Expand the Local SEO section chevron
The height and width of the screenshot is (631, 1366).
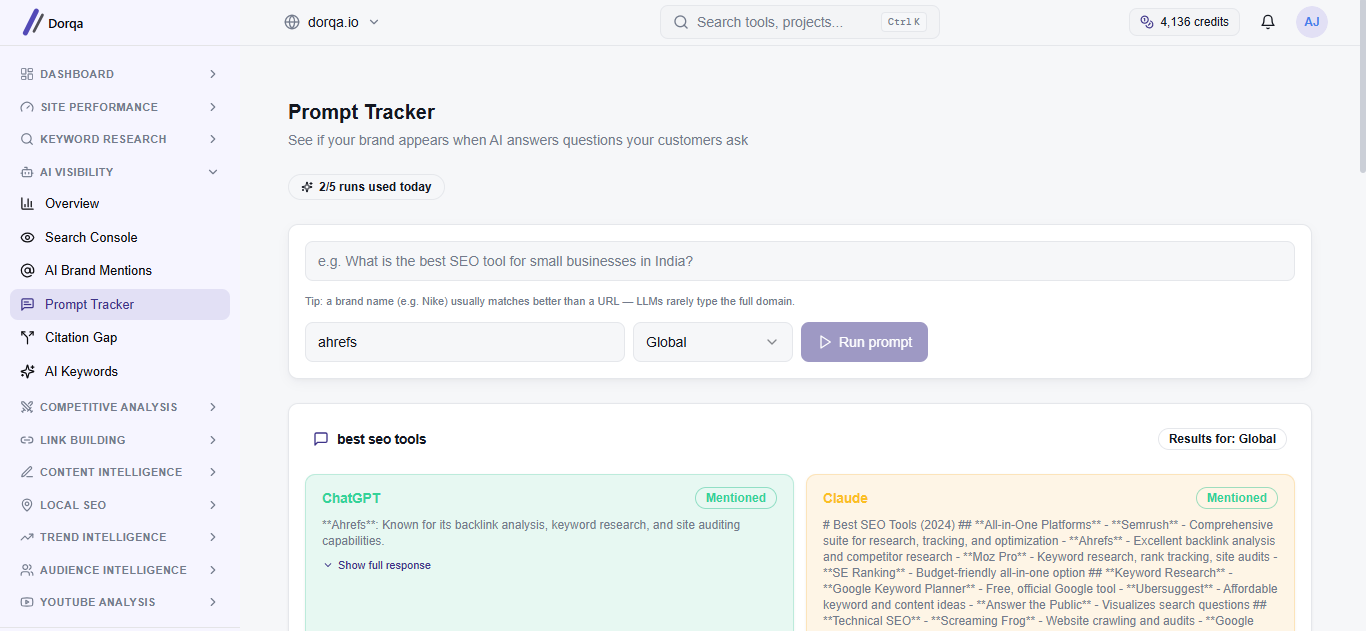213,505
